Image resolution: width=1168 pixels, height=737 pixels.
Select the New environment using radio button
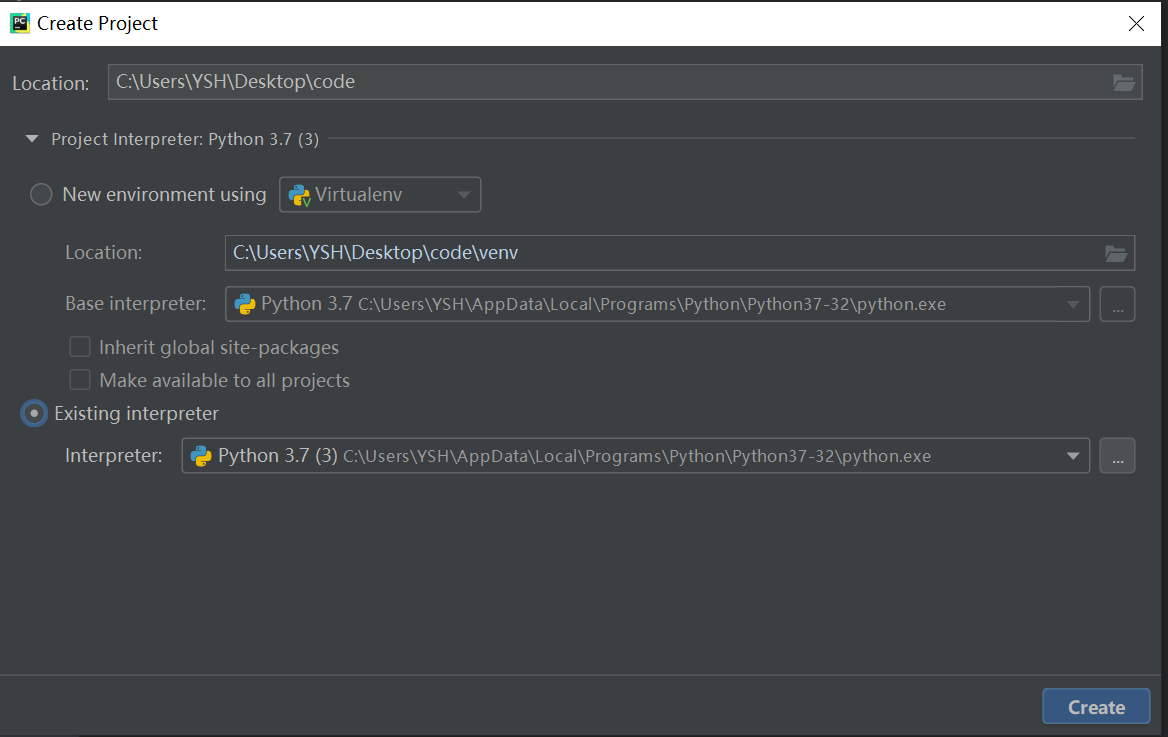pyautogui.click(x=41, y=194)
